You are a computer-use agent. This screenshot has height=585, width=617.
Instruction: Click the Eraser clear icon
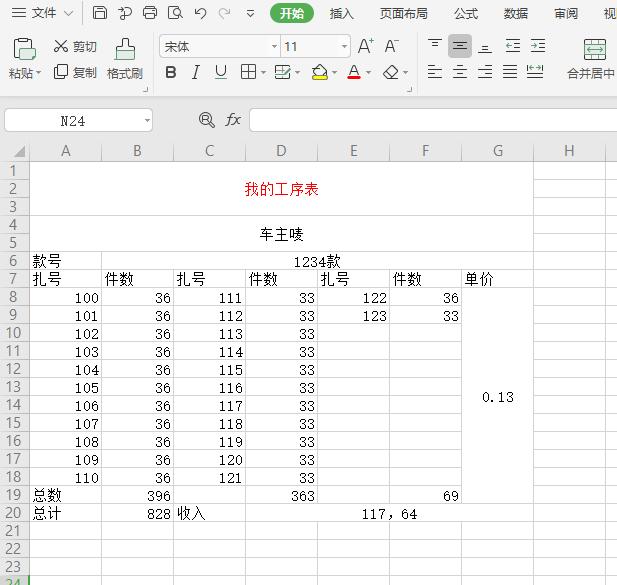coord(391,72)
